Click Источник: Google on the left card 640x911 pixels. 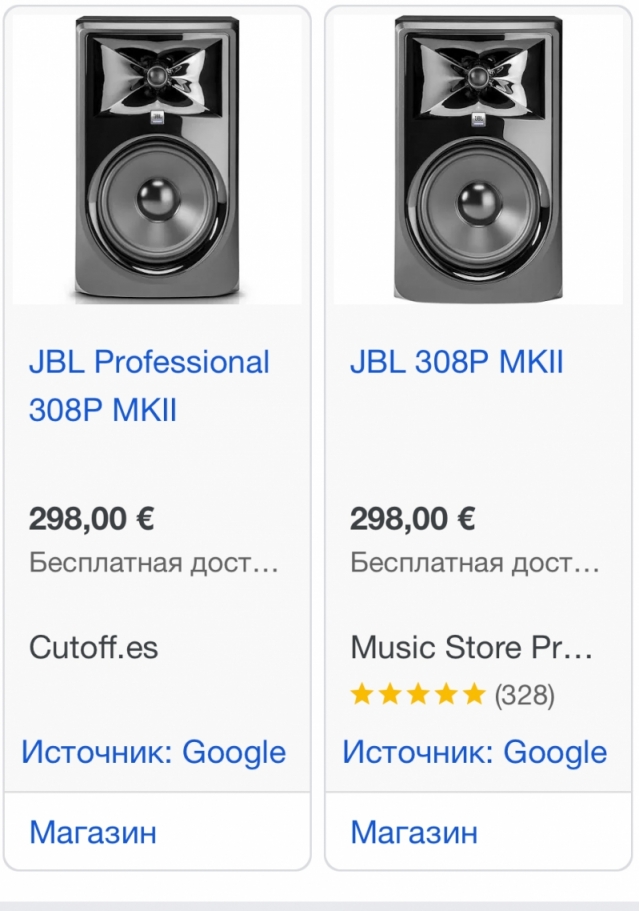coord(154,752)
